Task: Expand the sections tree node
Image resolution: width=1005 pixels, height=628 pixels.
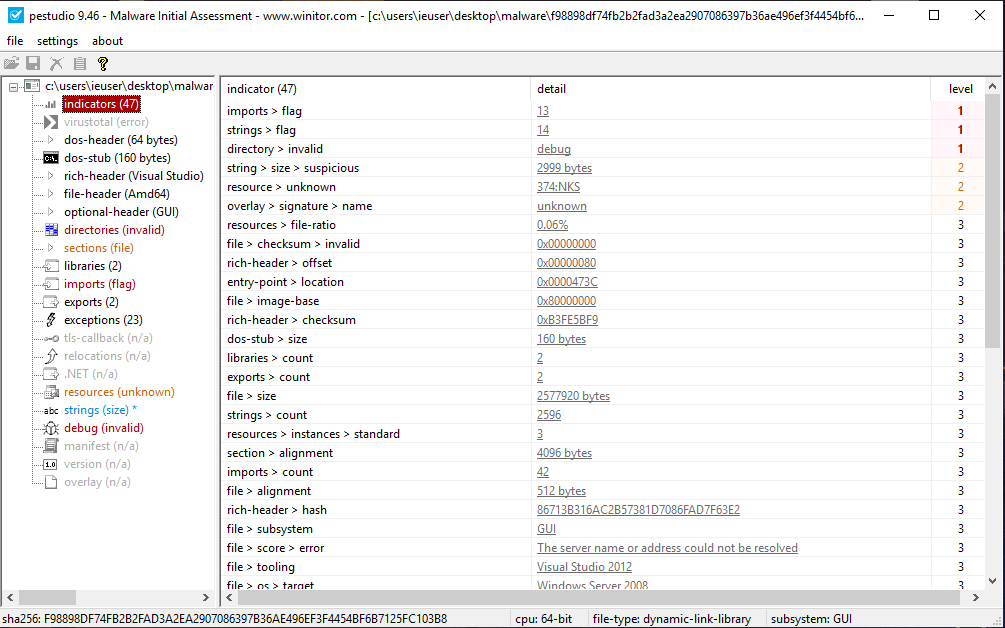Action: 51,247
